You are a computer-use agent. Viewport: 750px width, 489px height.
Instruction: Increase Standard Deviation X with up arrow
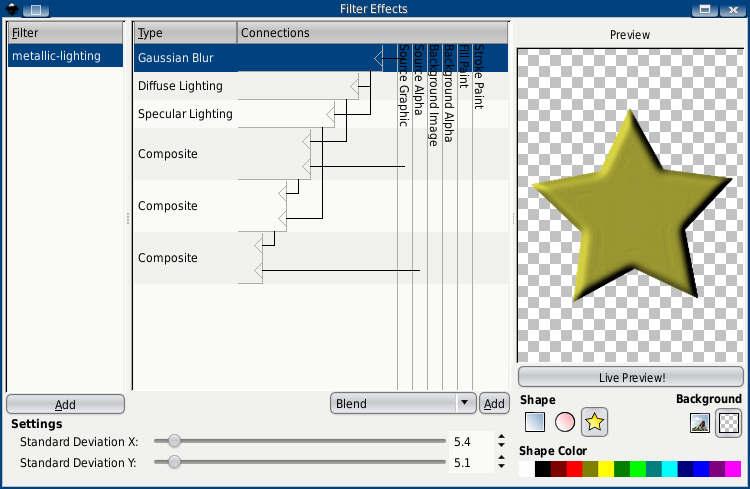(500, 436)
